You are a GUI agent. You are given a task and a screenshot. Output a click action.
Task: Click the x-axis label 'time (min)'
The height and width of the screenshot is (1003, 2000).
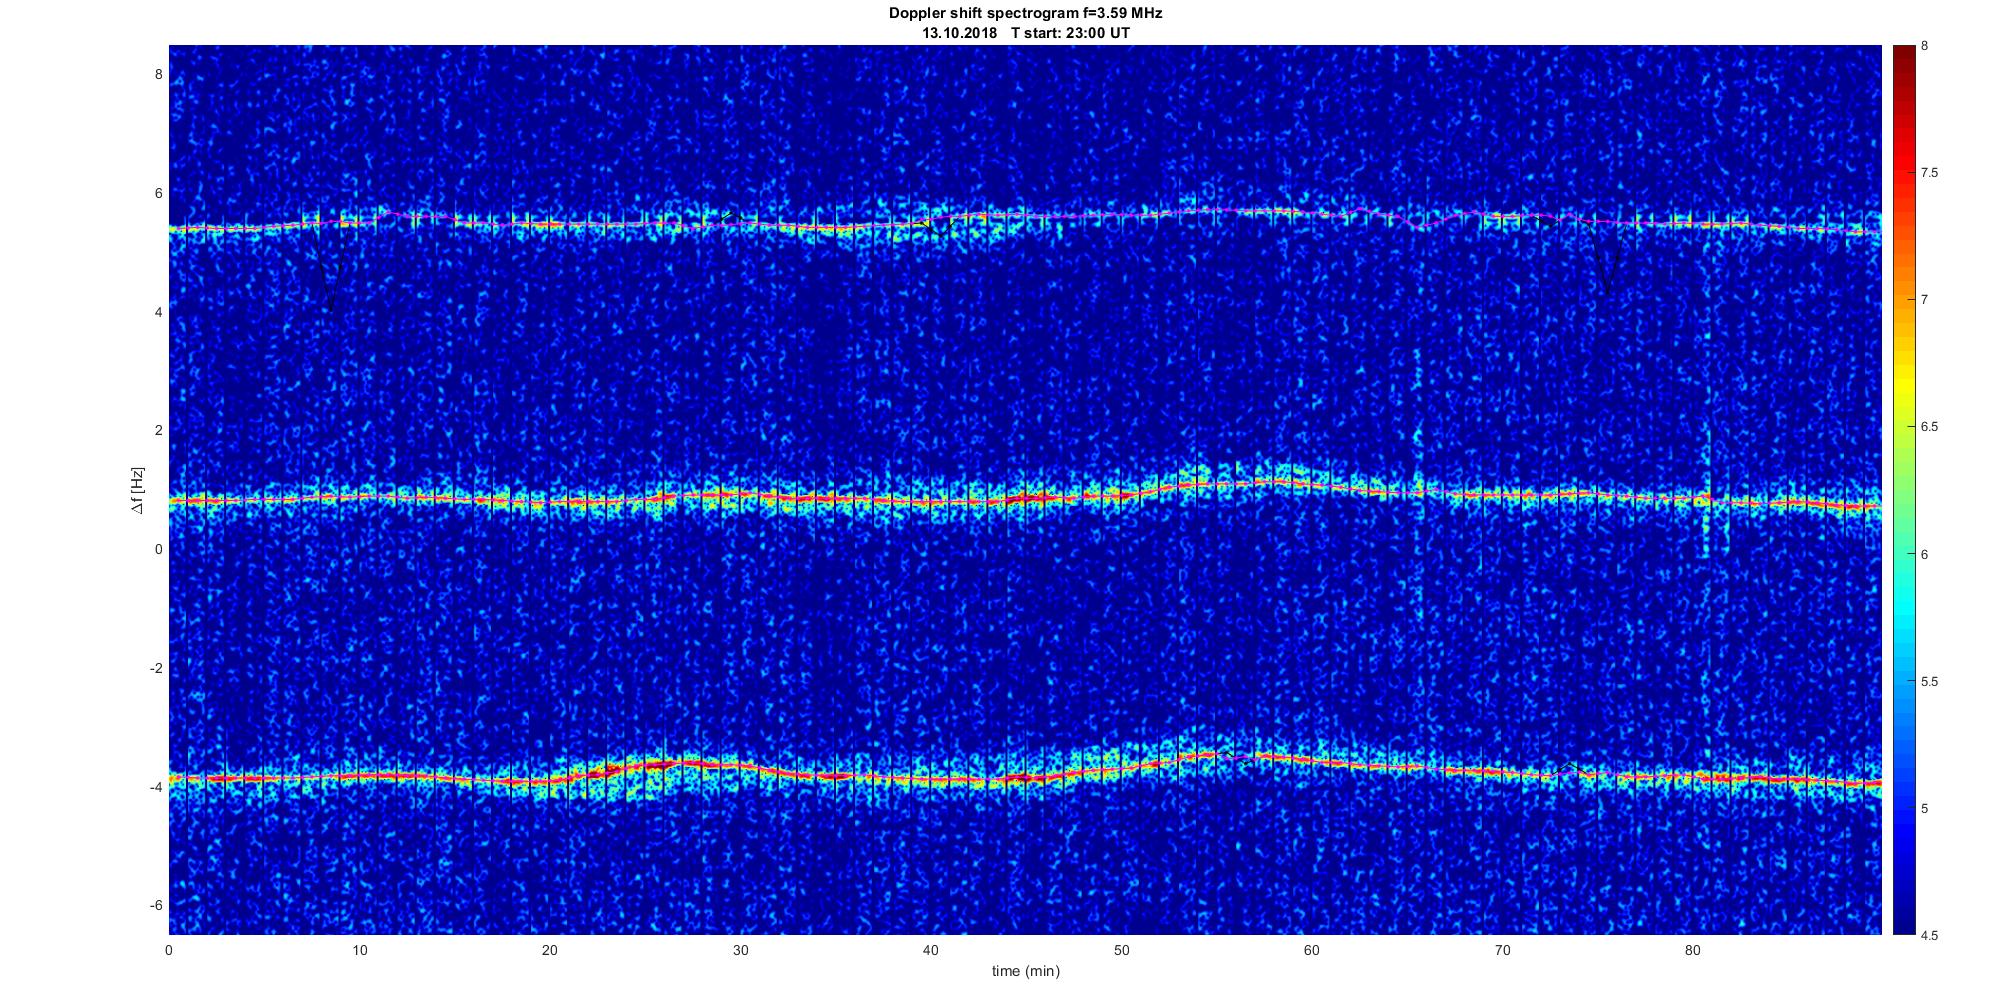point(1025,970)
